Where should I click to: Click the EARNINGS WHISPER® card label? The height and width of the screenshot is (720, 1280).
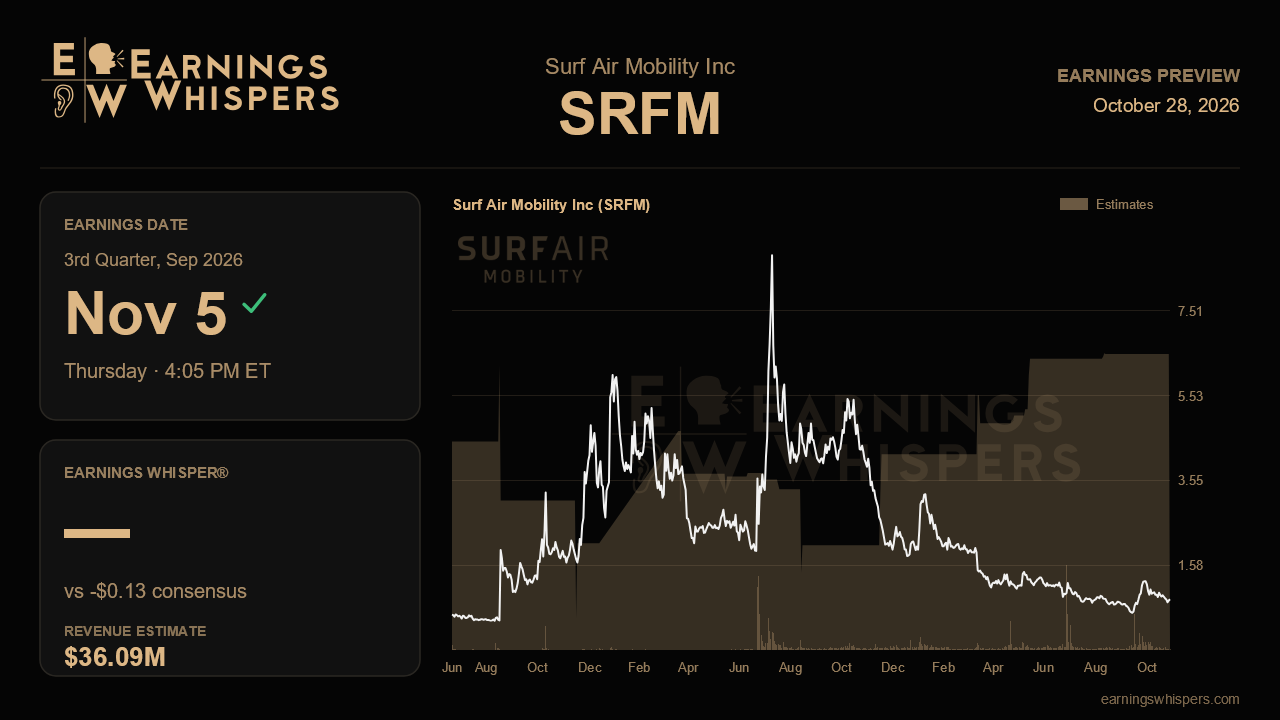[x=146, y=472]
